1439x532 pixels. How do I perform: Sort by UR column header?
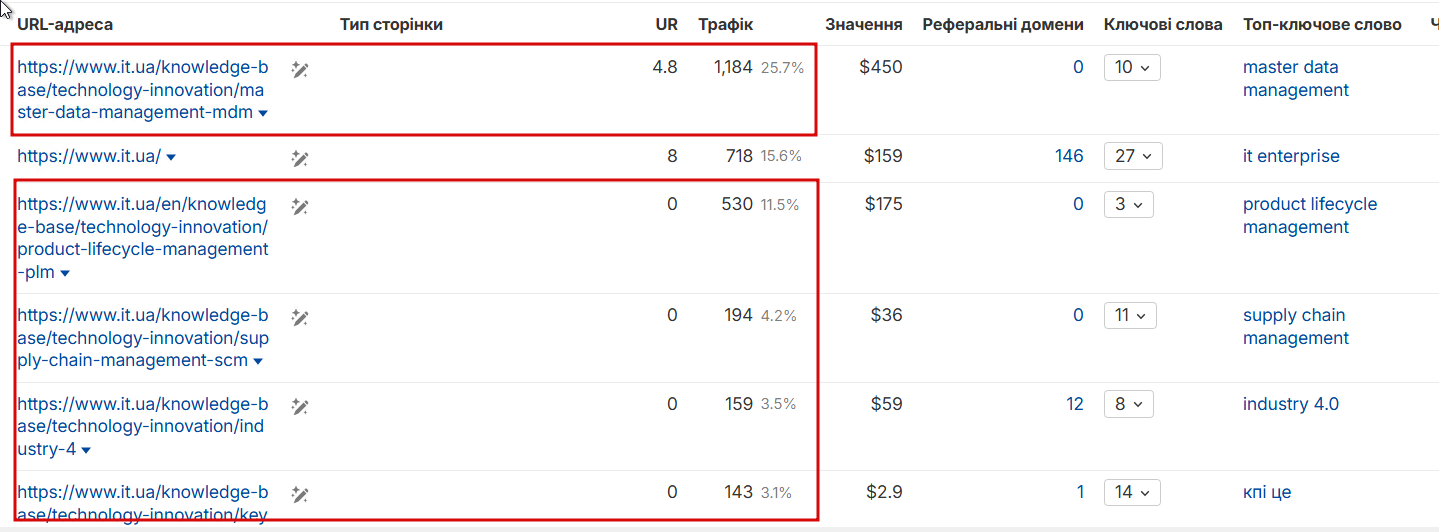(x=666, y=24)
